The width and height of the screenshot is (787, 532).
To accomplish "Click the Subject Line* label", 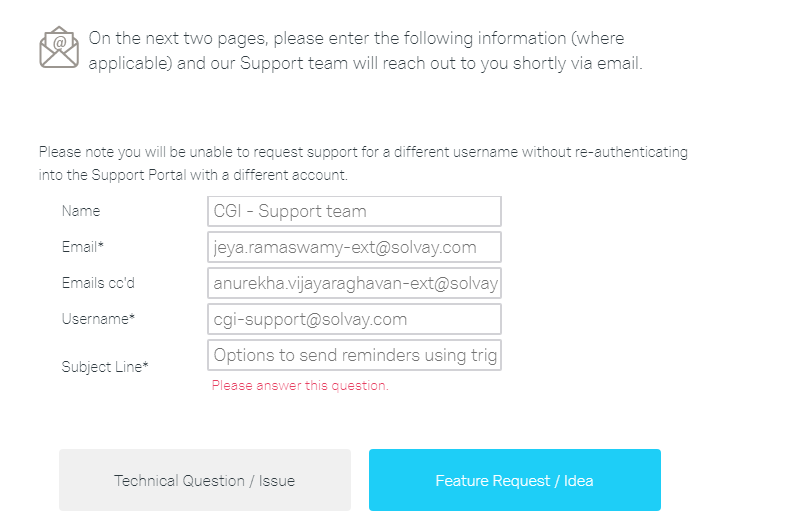I will (x=105, y=367).
